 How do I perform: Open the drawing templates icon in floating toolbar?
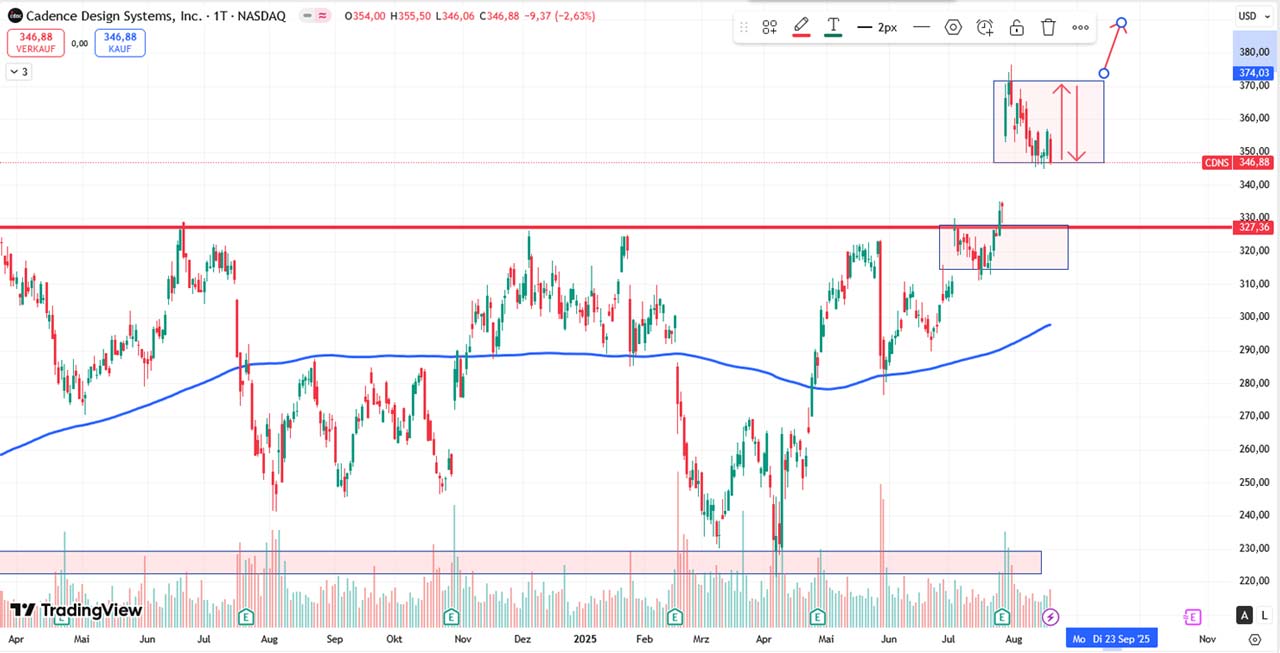coord(769,27)
